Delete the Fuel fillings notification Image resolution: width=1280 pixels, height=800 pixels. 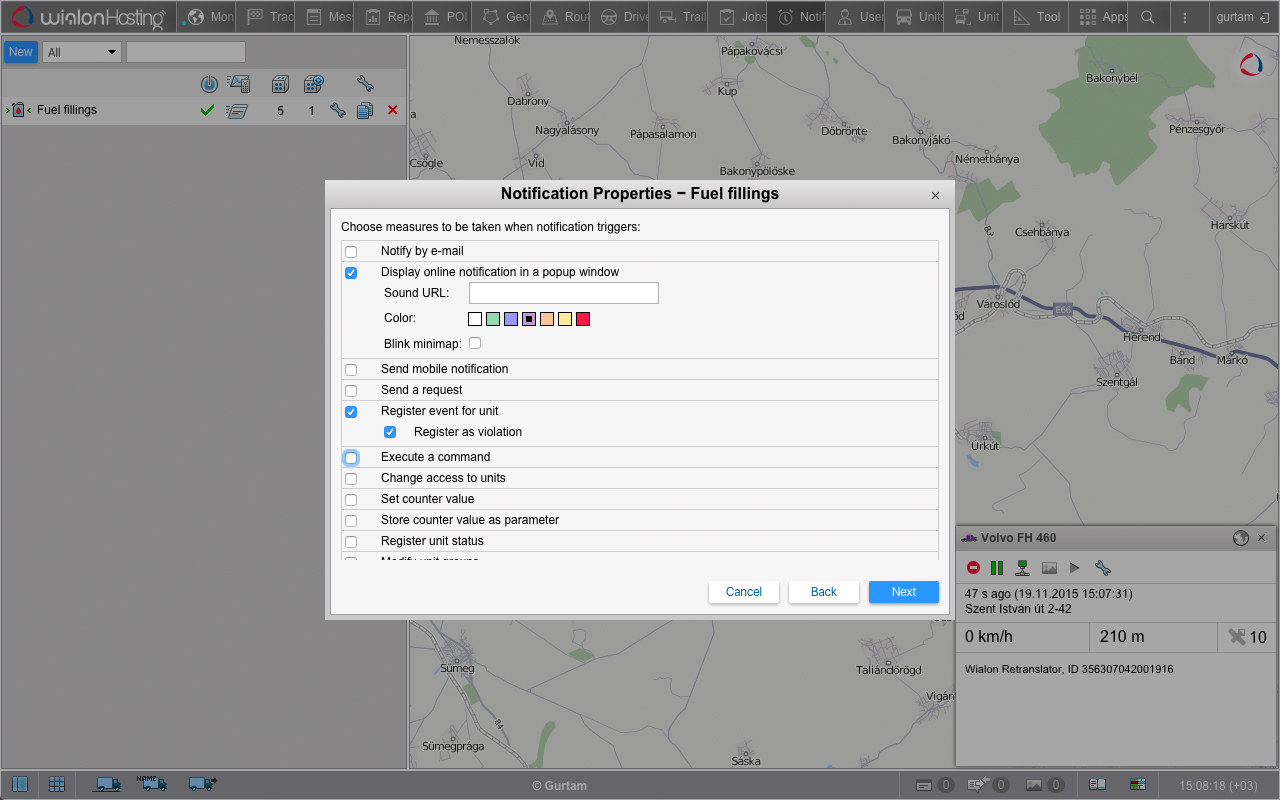392,110
